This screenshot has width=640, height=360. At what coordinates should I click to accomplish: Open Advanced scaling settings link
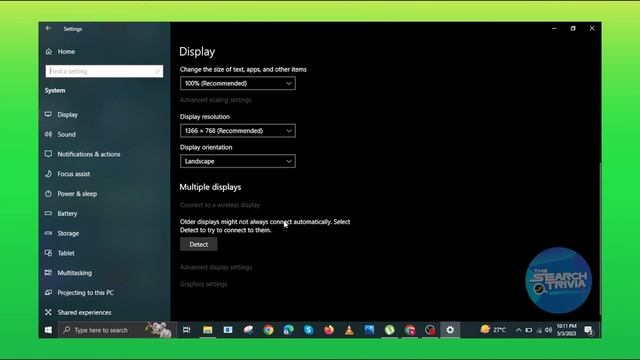[x=216, y=100]
